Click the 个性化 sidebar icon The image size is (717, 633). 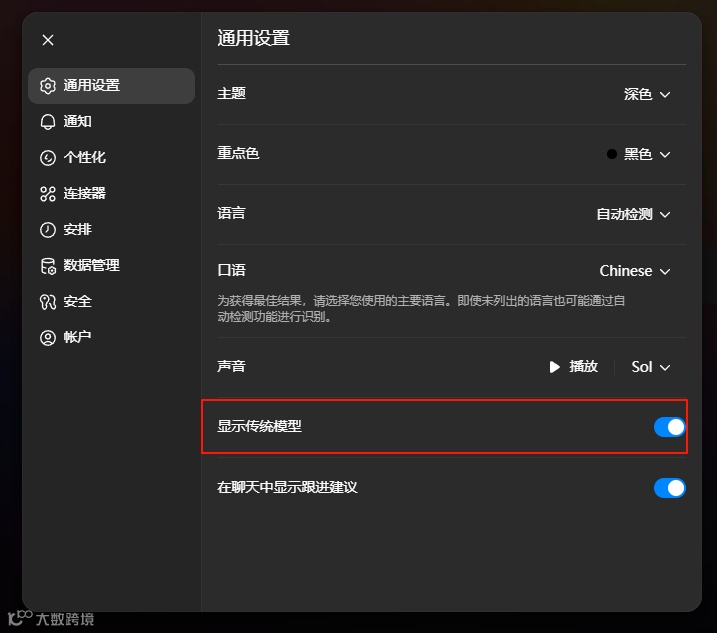click(x=48, y=158)
